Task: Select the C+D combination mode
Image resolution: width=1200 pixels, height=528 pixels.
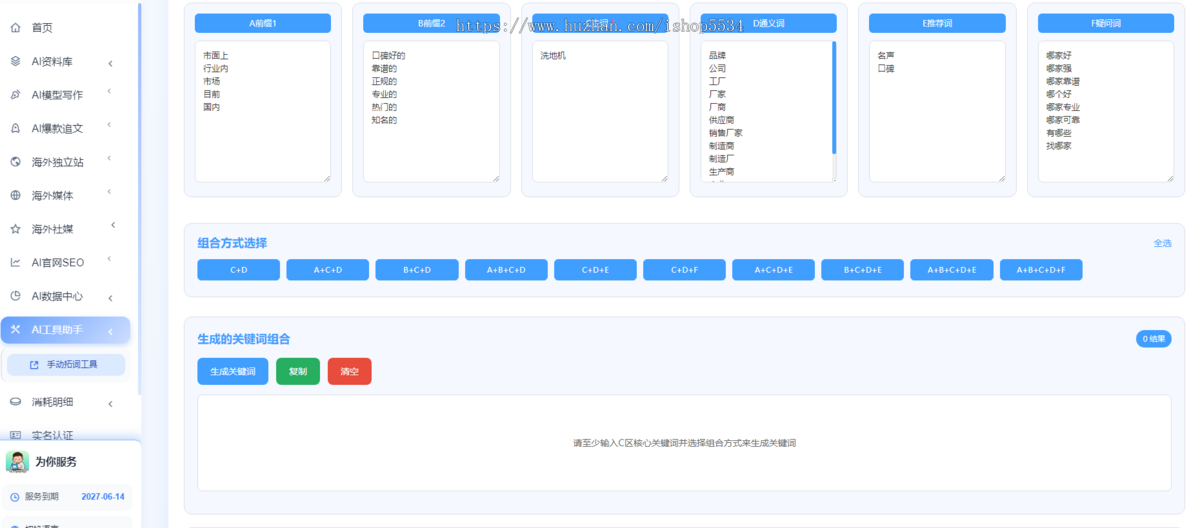Action: [238, 270]
